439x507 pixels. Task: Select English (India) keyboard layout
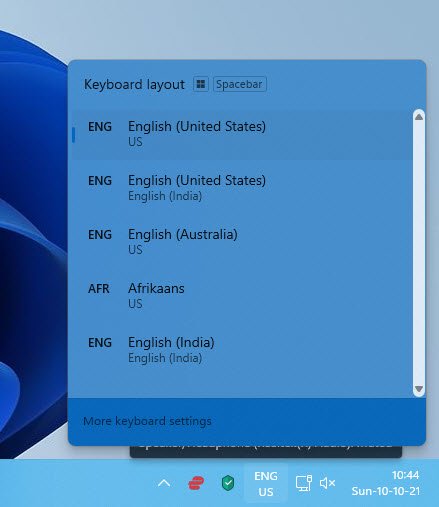pos(242,350)
